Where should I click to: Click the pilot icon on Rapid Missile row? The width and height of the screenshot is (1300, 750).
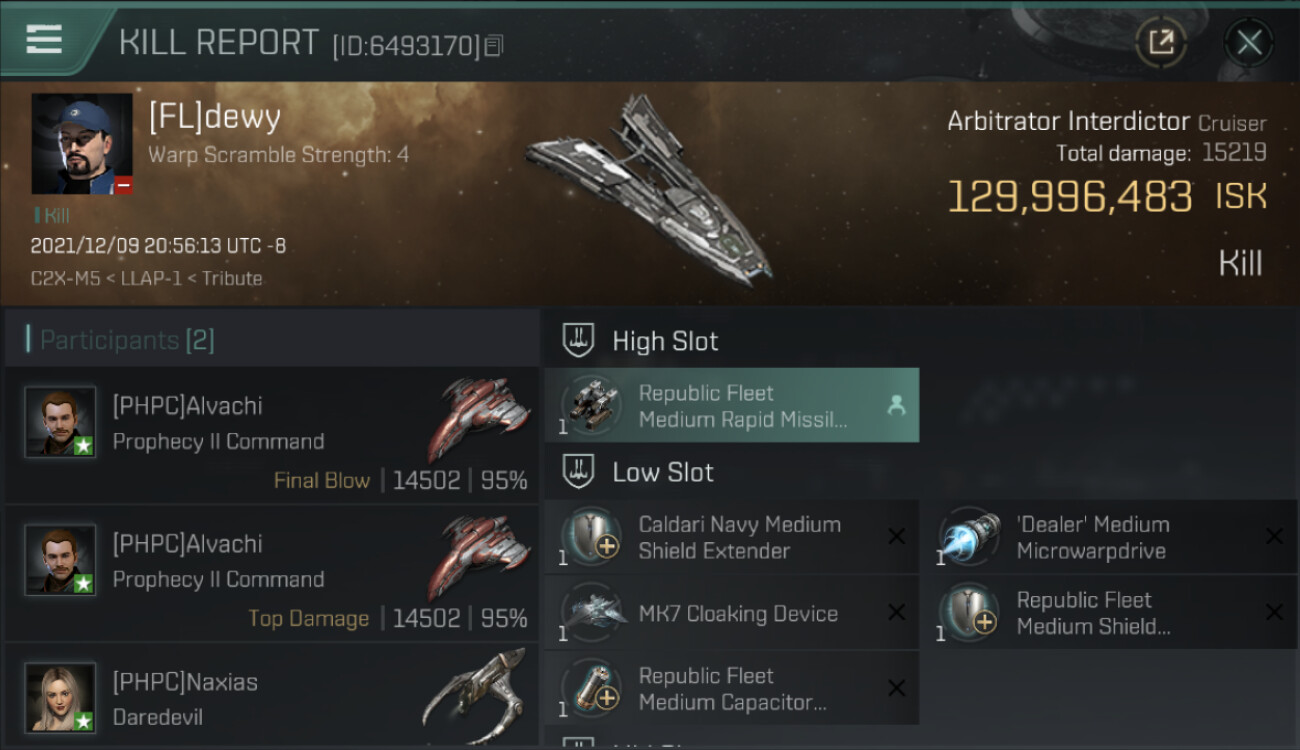click(x=896, y=406)
